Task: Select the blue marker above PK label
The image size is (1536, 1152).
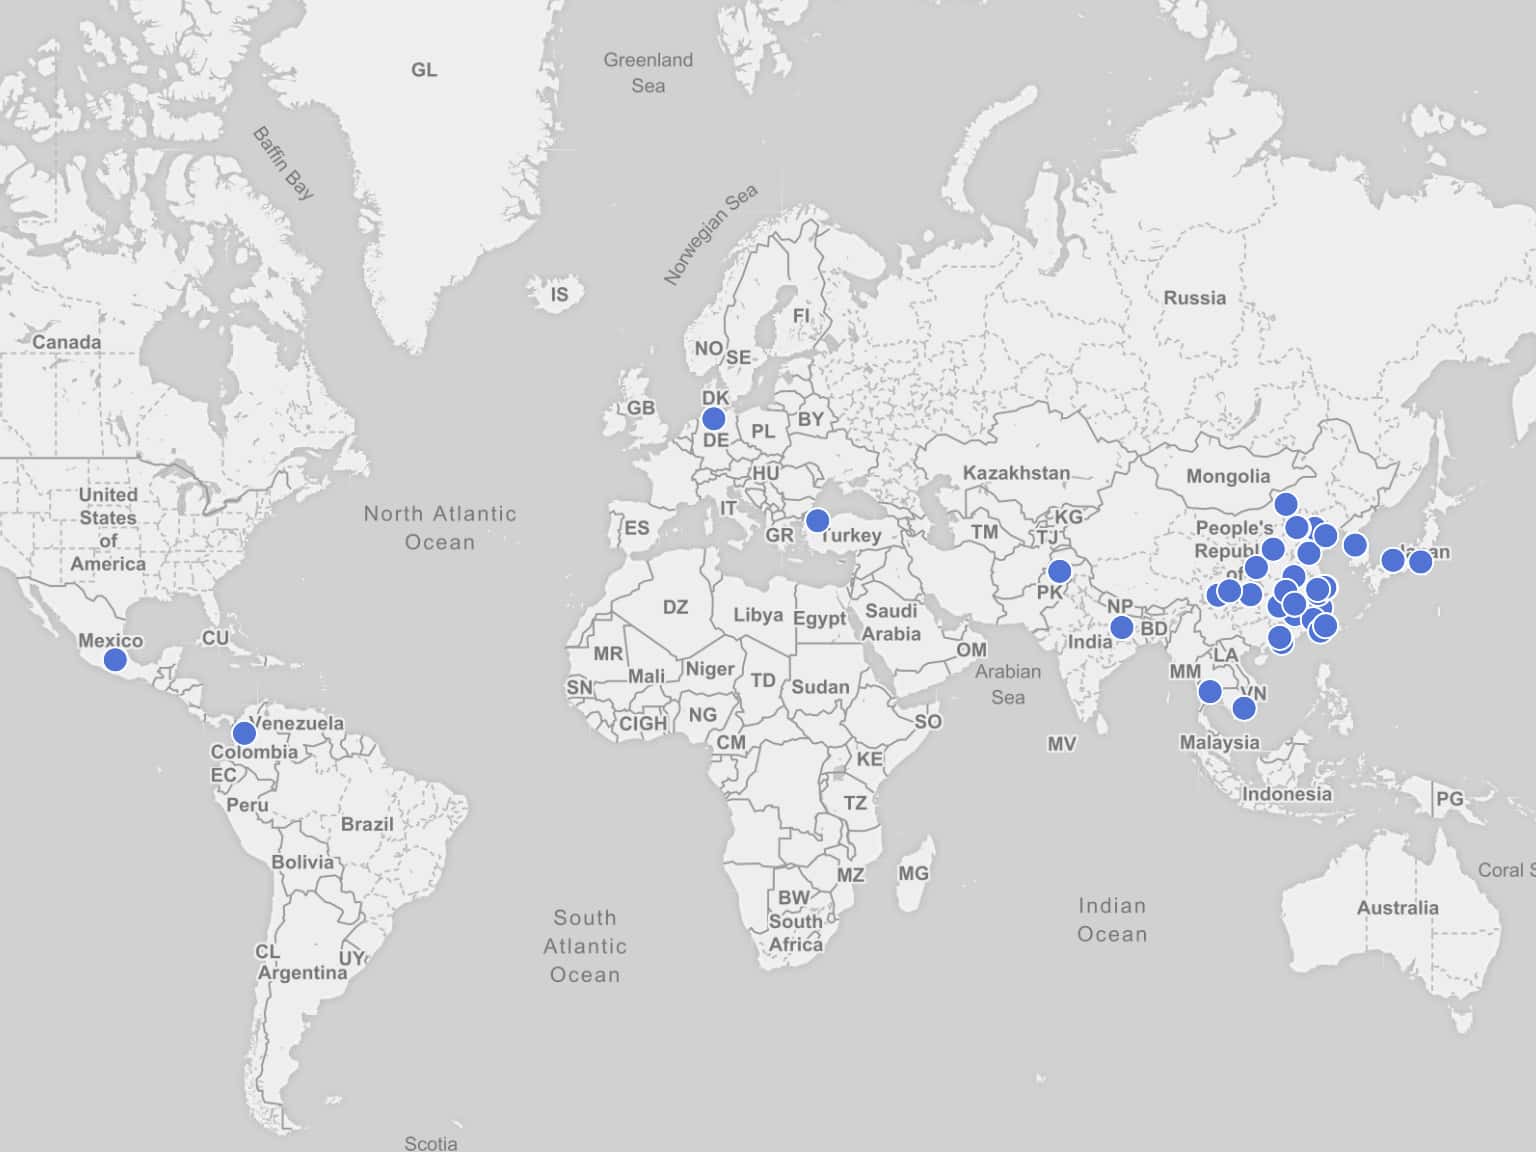Action: click(x=1059, y=572)
